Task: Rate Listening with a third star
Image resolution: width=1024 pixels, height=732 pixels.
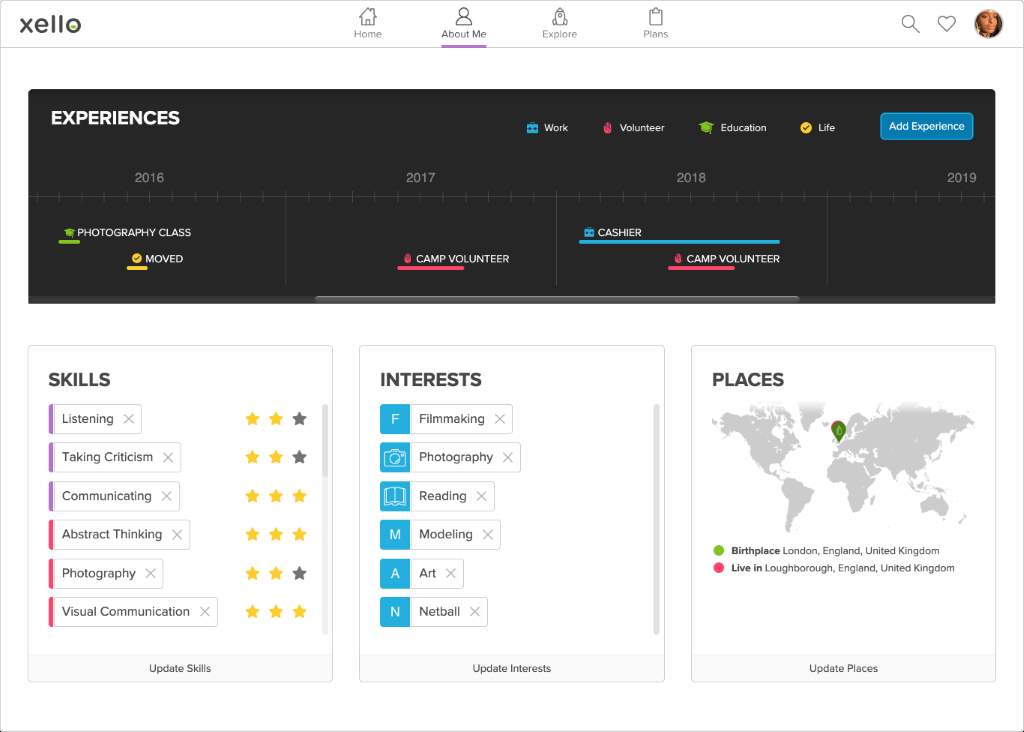Action: [x=300, y=418]
